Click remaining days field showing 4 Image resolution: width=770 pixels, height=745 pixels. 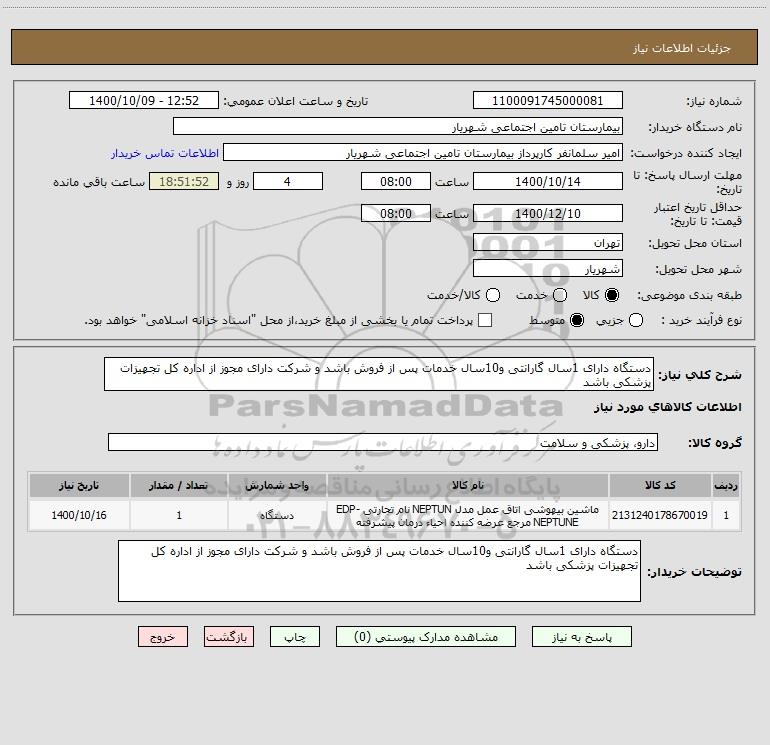[x=288, y=181]
